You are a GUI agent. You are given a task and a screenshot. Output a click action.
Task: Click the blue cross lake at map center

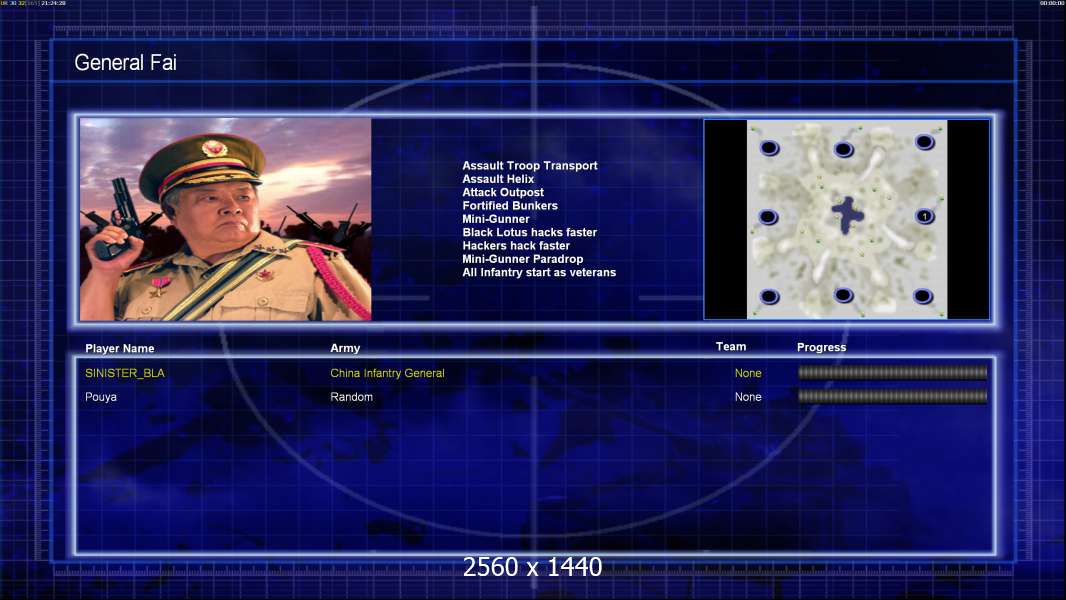coord(847,215)
